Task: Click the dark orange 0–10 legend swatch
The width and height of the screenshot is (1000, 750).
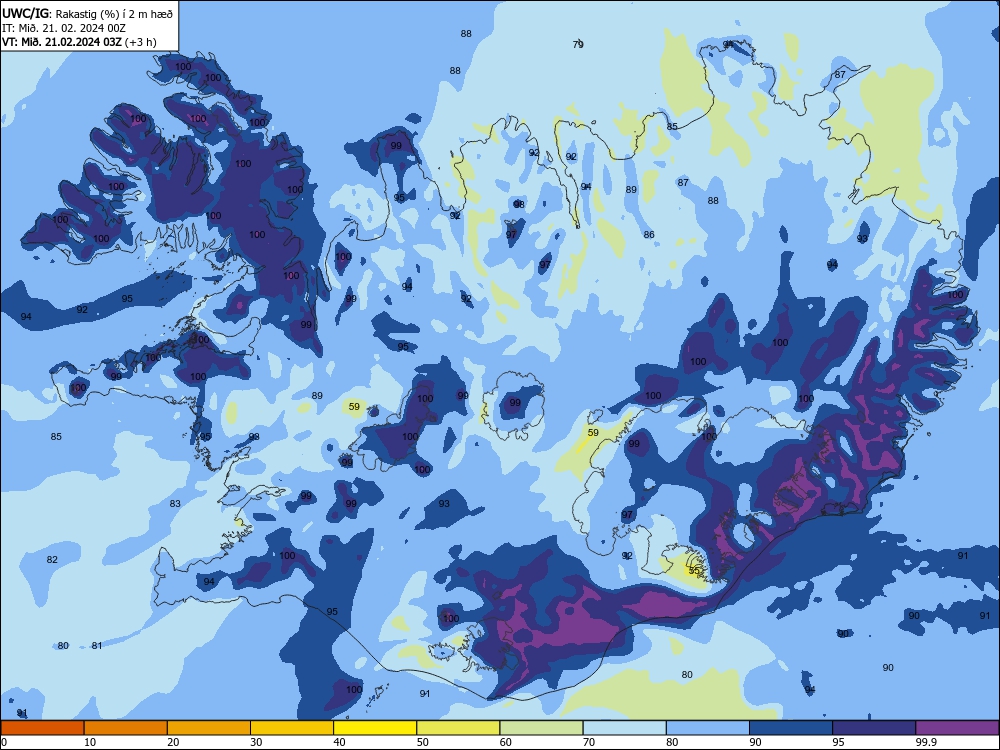Action: [x=42, y=728]
